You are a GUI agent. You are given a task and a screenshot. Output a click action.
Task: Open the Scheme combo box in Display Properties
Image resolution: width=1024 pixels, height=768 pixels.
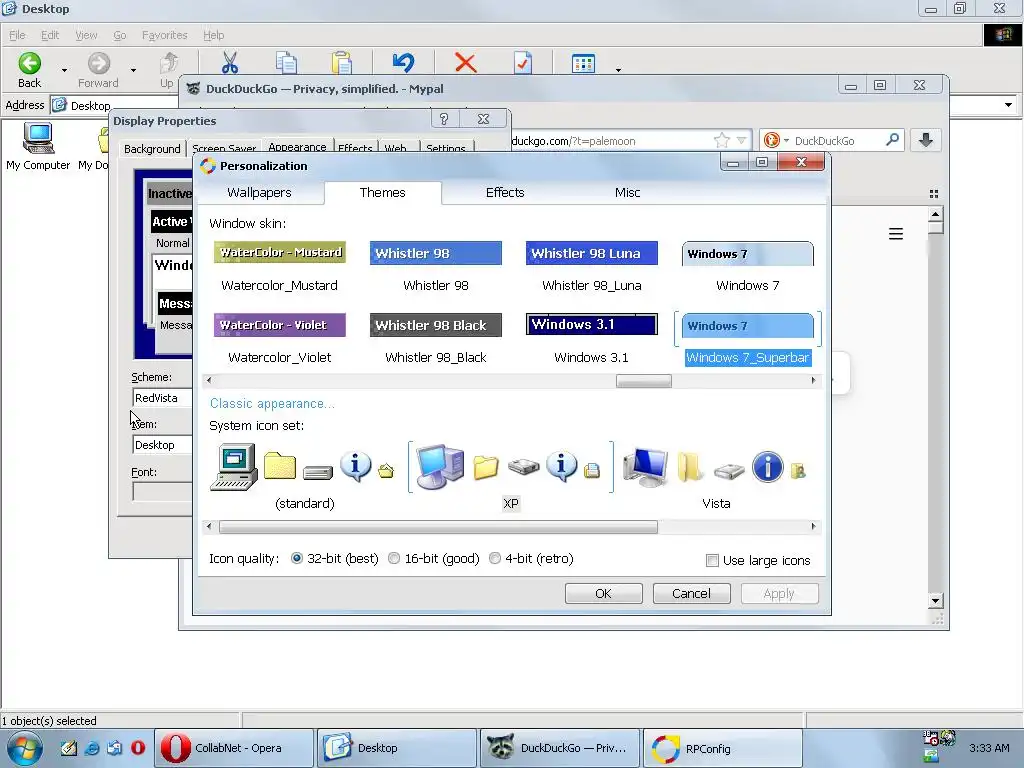point(163,398)
